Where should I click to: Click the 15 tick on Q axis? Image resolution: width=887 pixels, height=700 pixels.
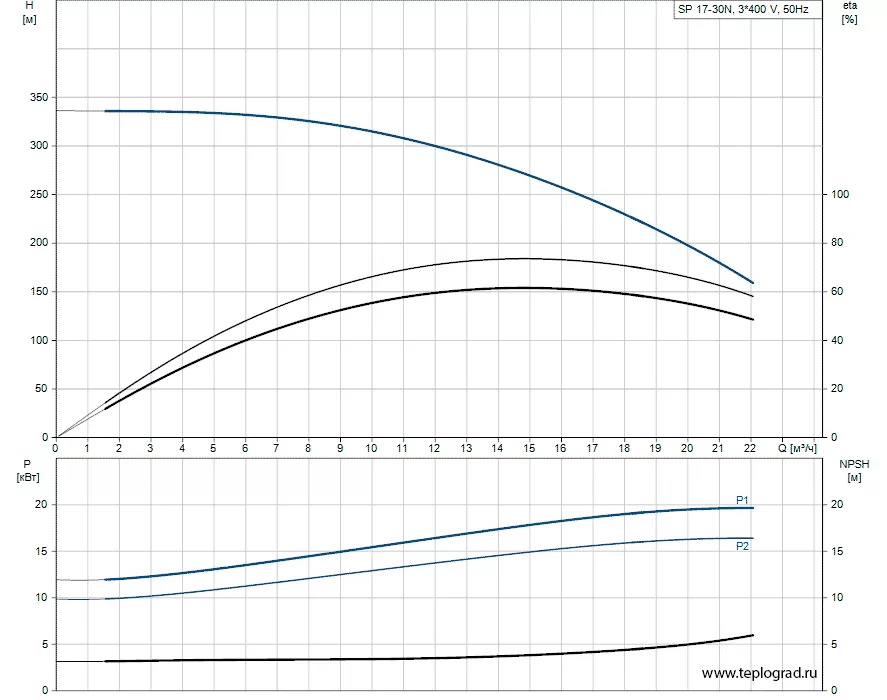pyautogui.click(x=529, y=449)
